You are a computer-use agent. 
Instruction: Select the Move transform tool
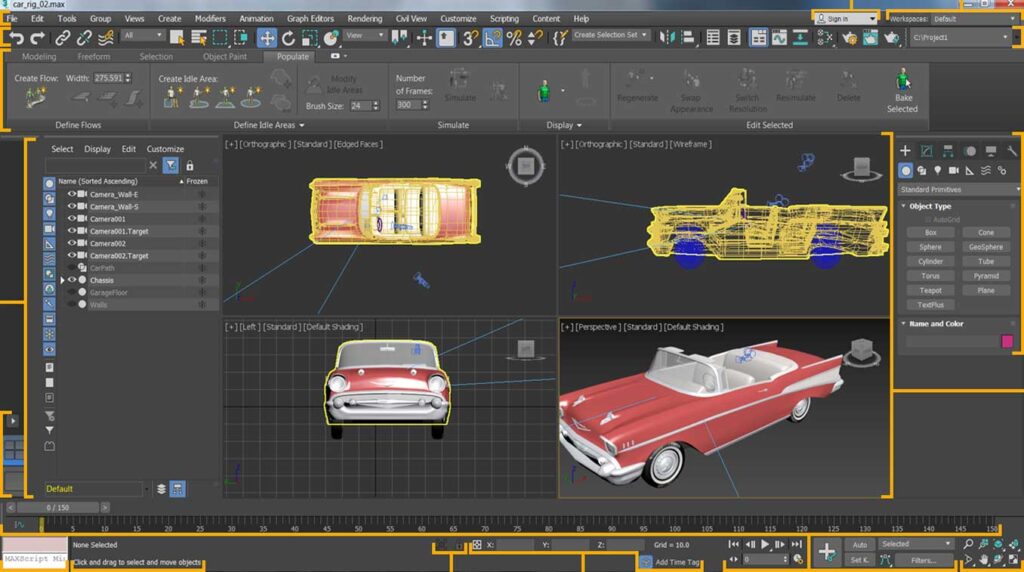pyautogui.click(x=267, y=38)
